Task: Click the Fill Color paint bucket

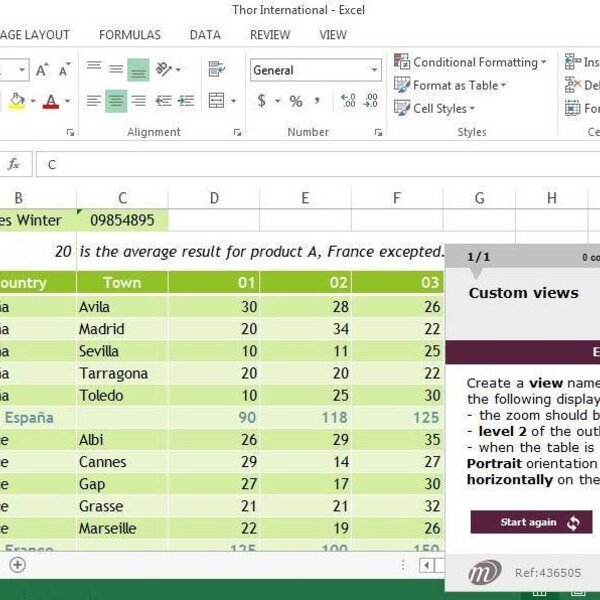Action: click(17, 101)
